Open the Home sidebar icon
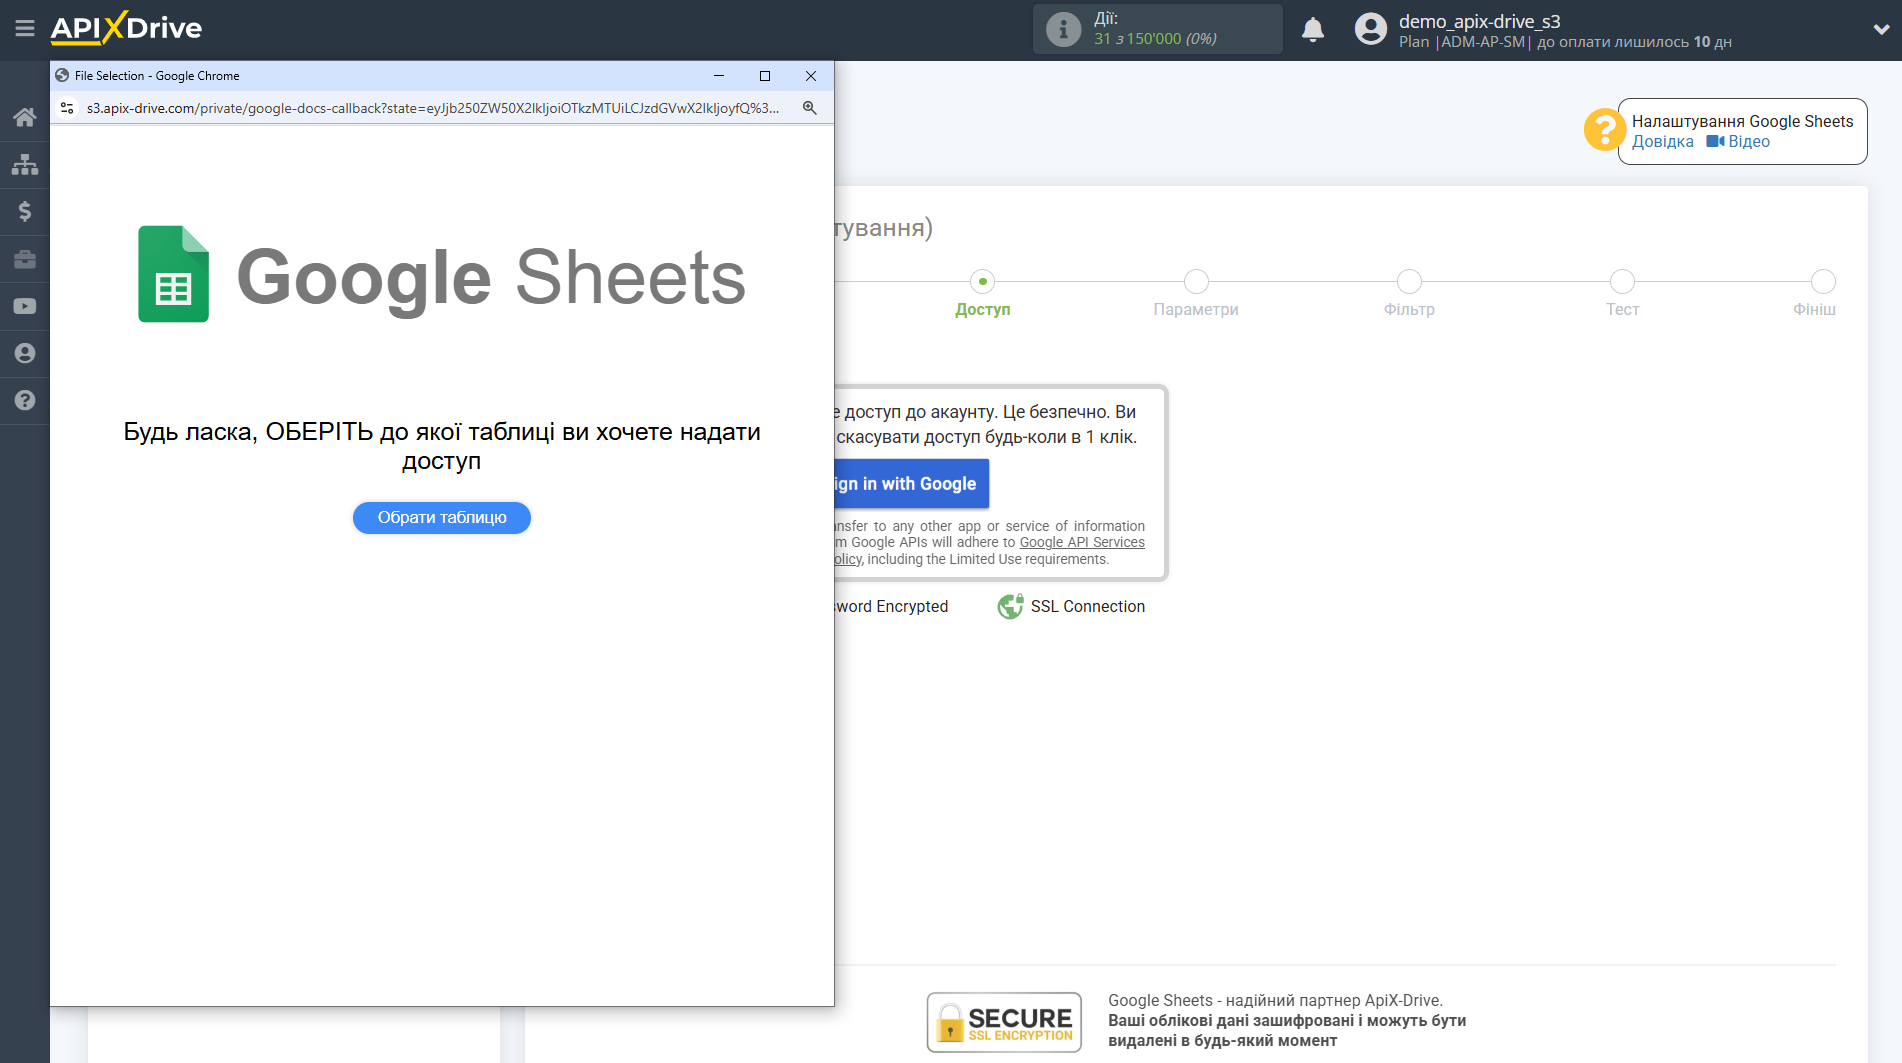 point(25,117)
